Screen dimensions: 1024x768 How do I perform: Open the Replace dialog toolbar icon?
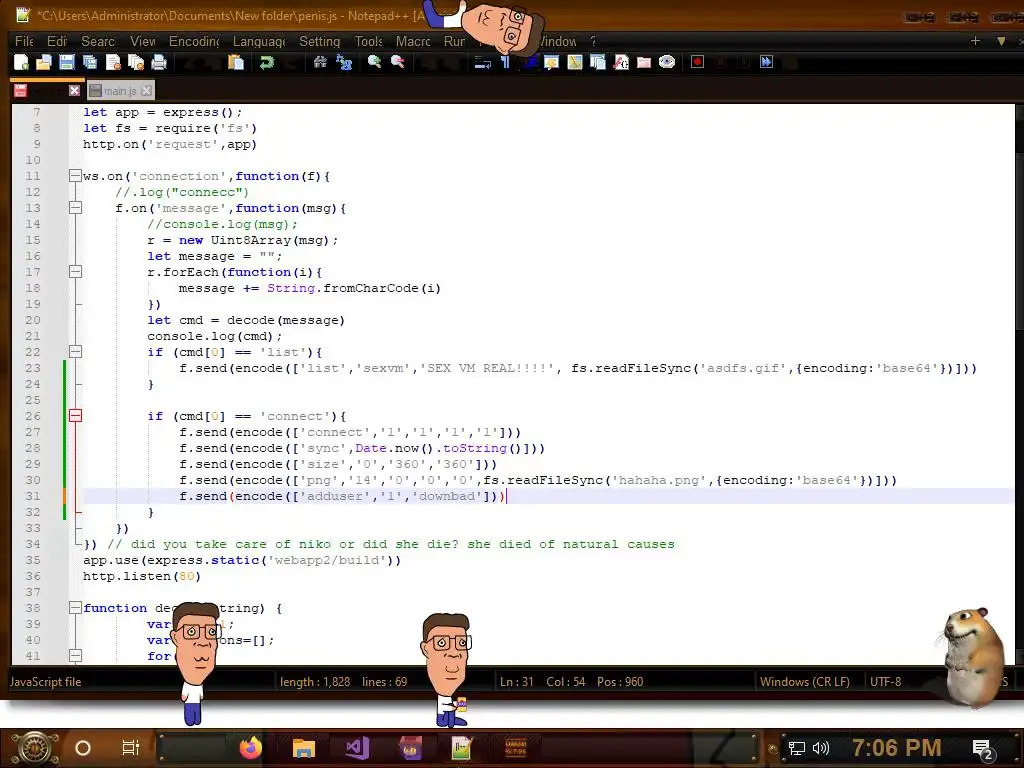344,62
